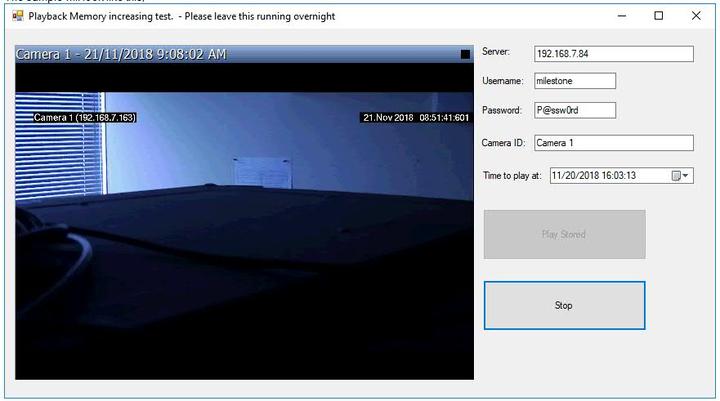This screenshot has width=720, height=401.
Task: Focus the Username field containing milestone
Action: (x=574, y=82)
